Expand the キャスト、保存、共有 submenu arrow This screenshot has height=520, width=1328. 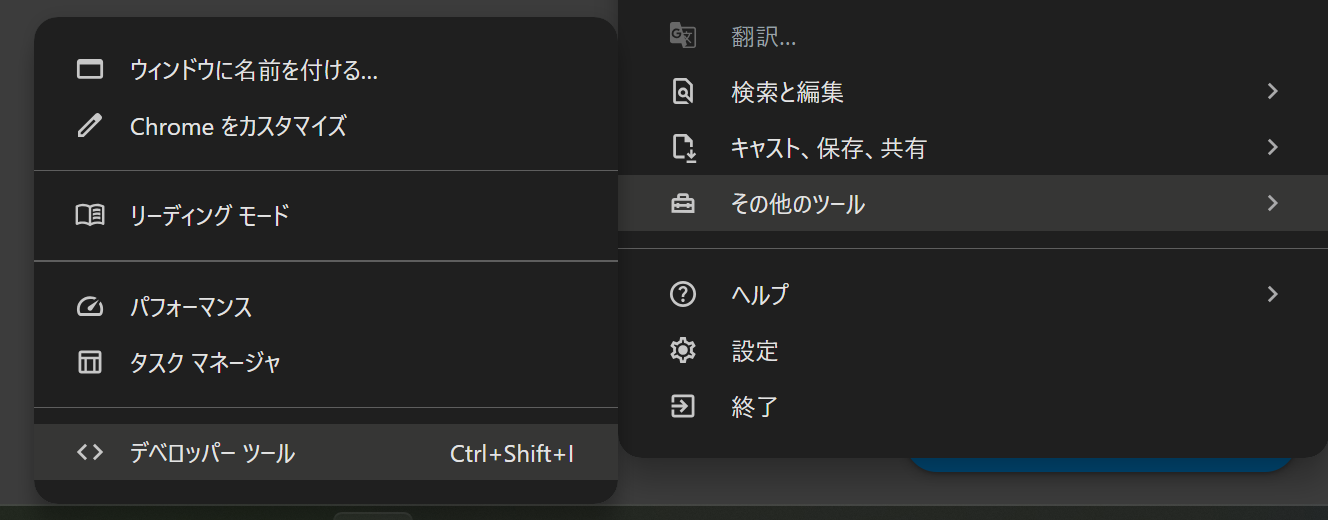tap(1272, 148)
